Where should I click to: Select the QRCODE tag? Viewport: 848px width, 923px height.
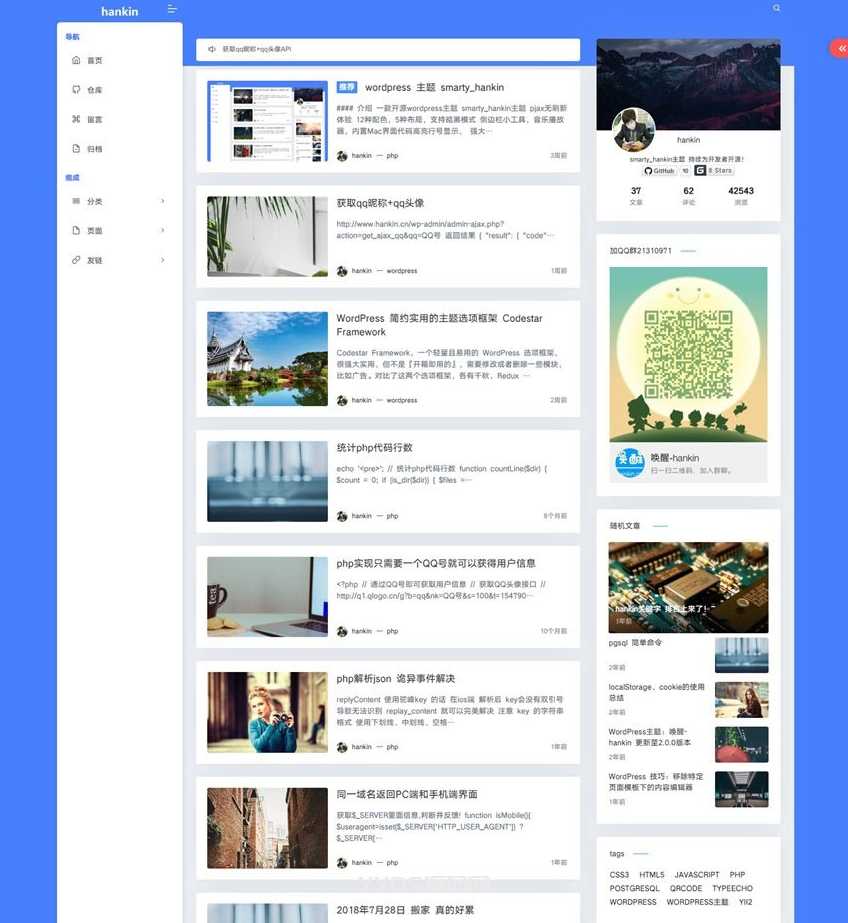tap(686, 888)
